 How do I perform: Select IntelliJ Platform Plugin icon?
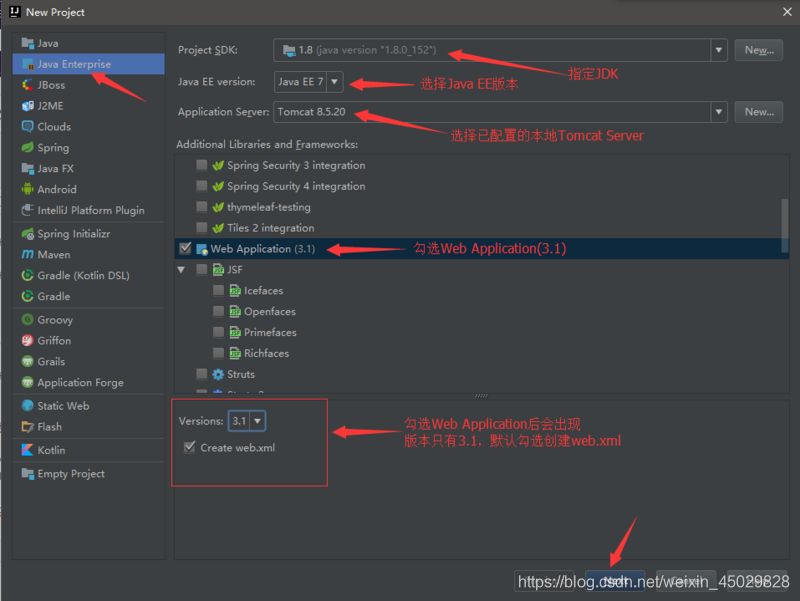coord(28,210)
